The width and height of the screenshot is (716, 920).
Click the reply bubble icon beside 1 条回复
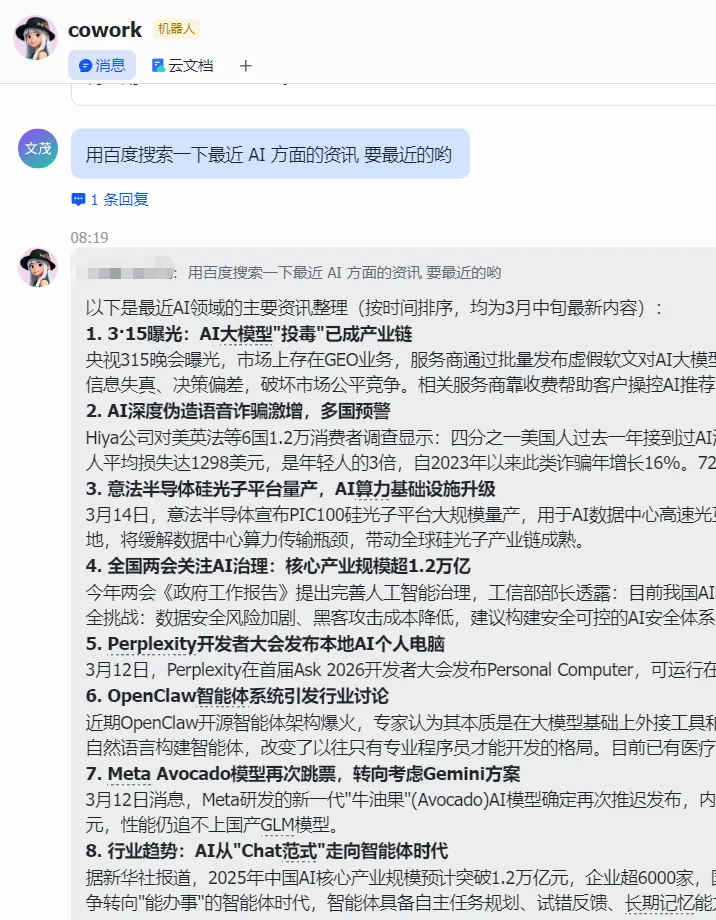click(78, 199)
